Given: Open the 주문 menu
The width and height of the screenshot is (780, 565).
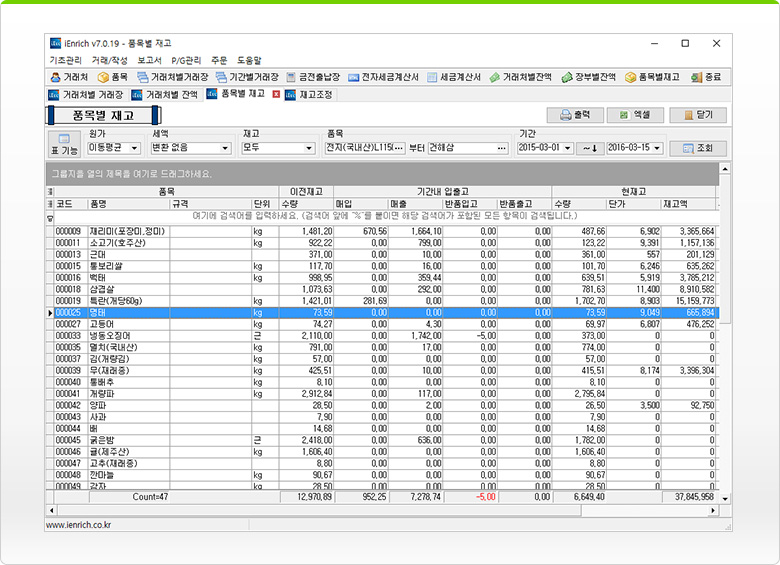Looking at the screenshot, I should [219, 60].
